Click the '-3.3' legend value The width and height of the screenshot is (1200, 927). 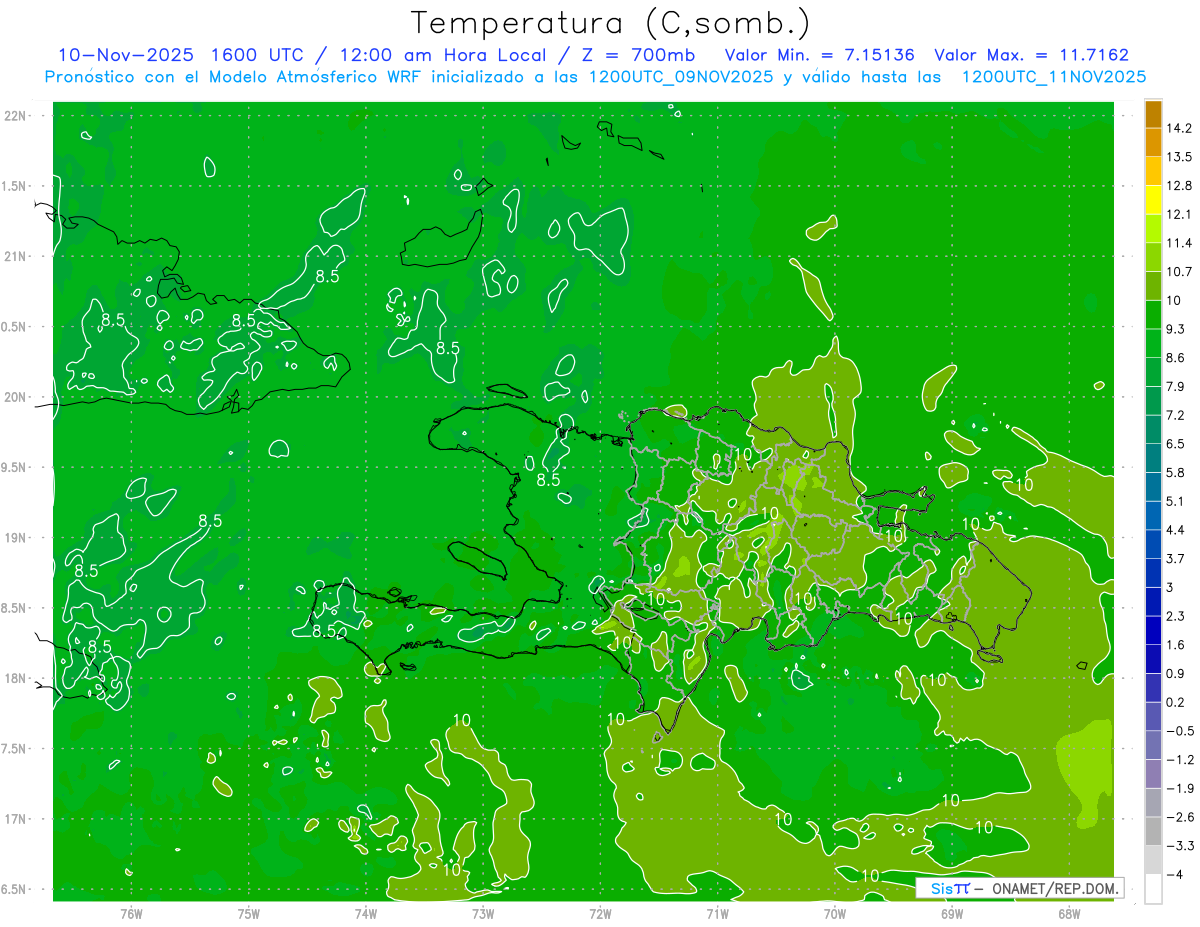point(1179,846)
